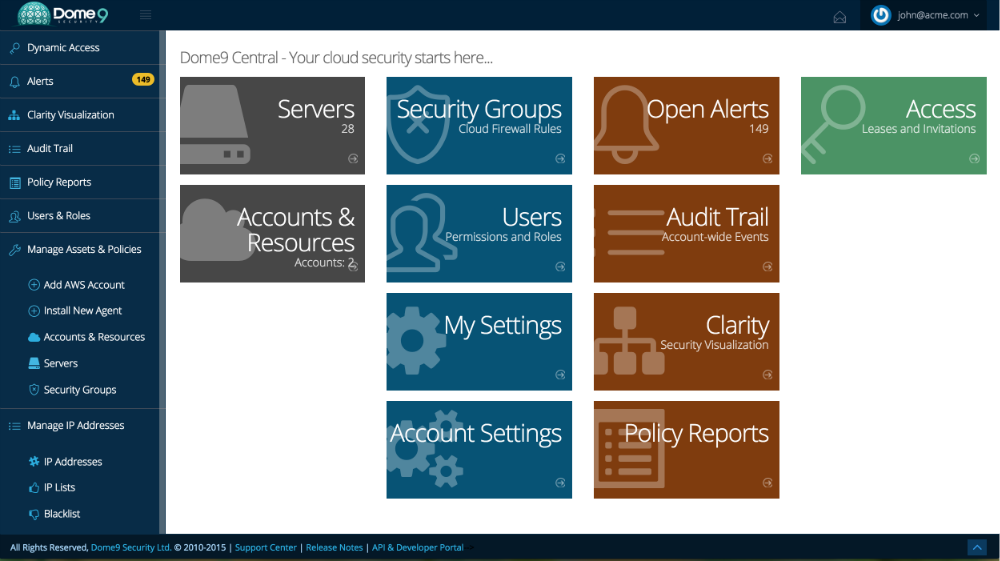
Task: Open Support Center footer link
Action: (x=266, y=548)
